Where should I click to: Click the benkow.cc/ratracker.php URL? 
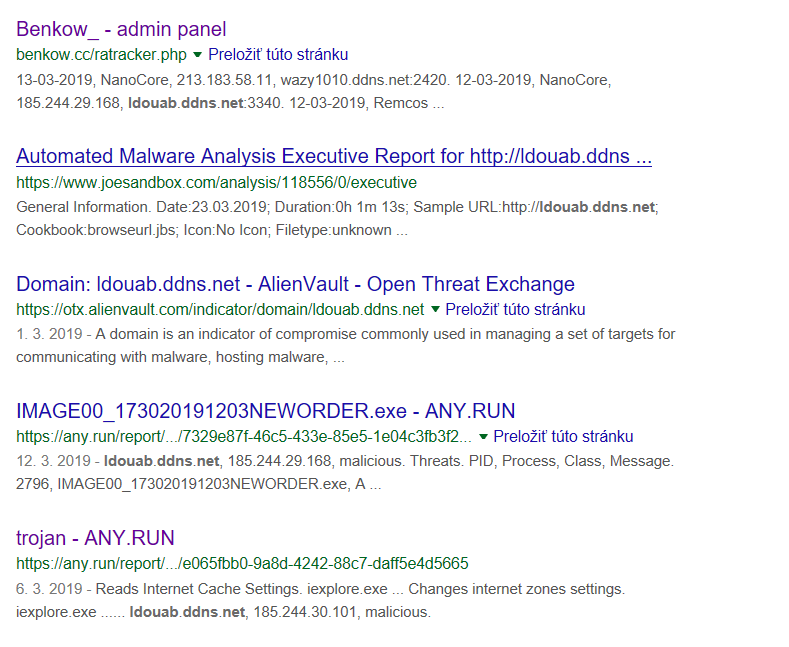click(x=101, y=54)
